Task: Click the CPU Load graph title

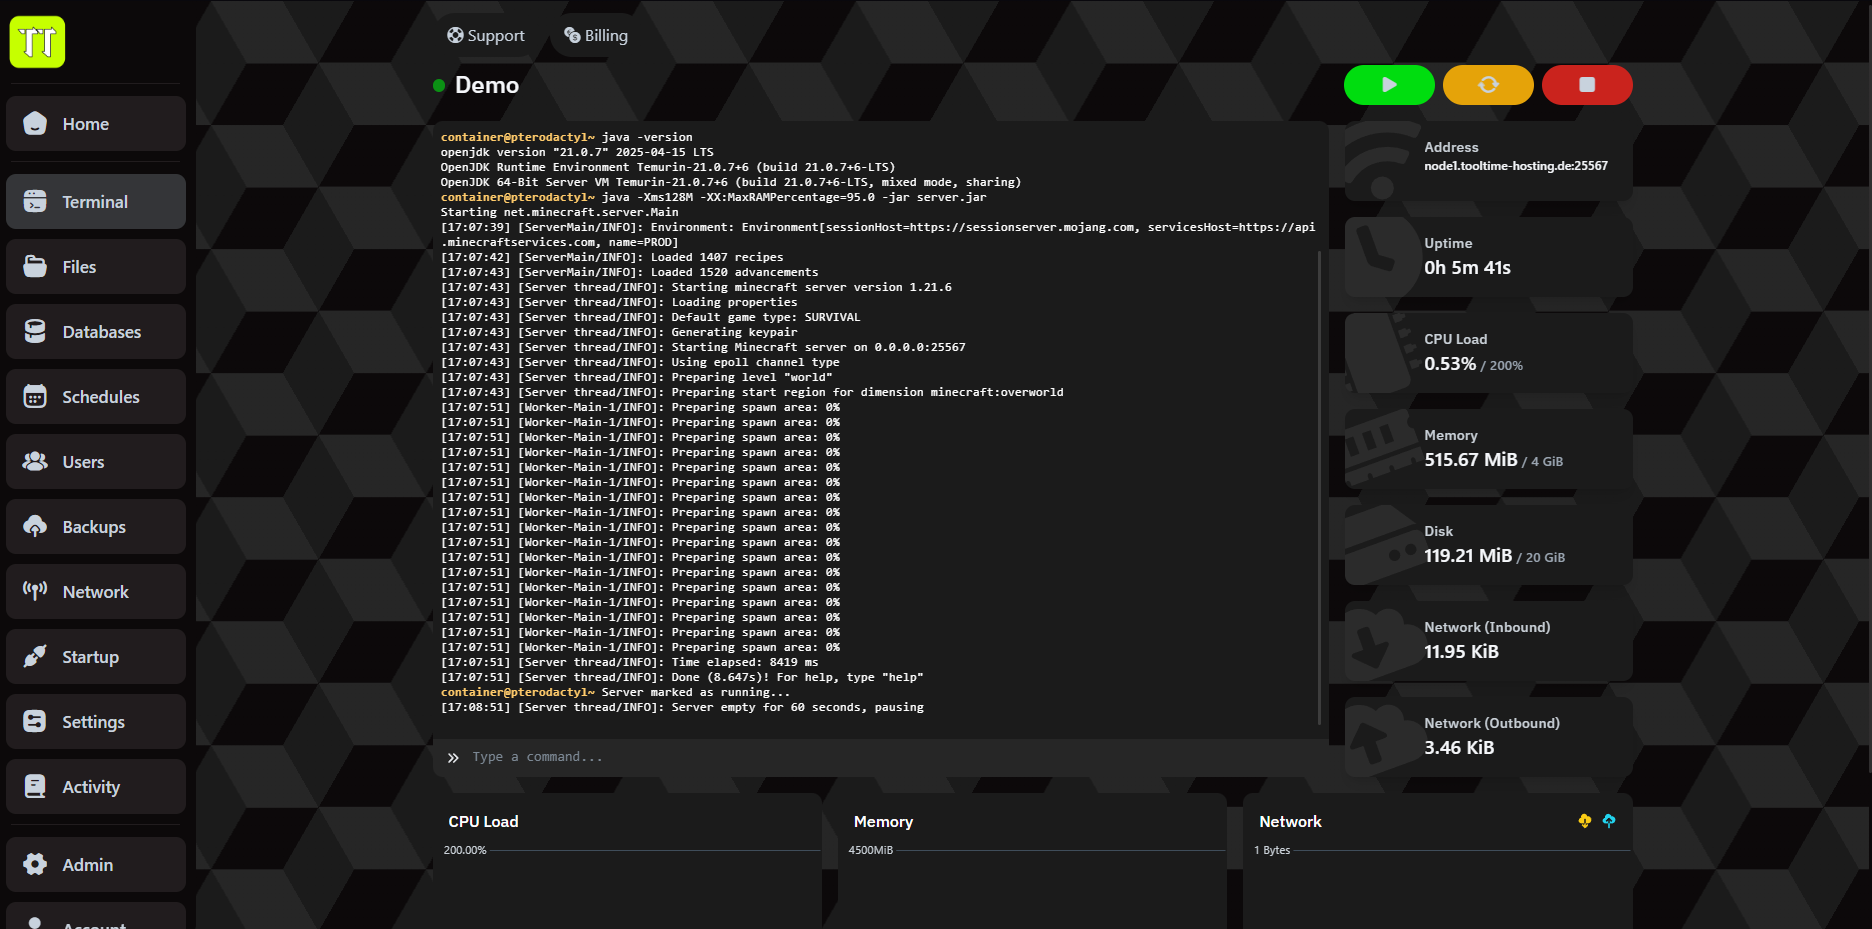Action: (x=483, y=822)
